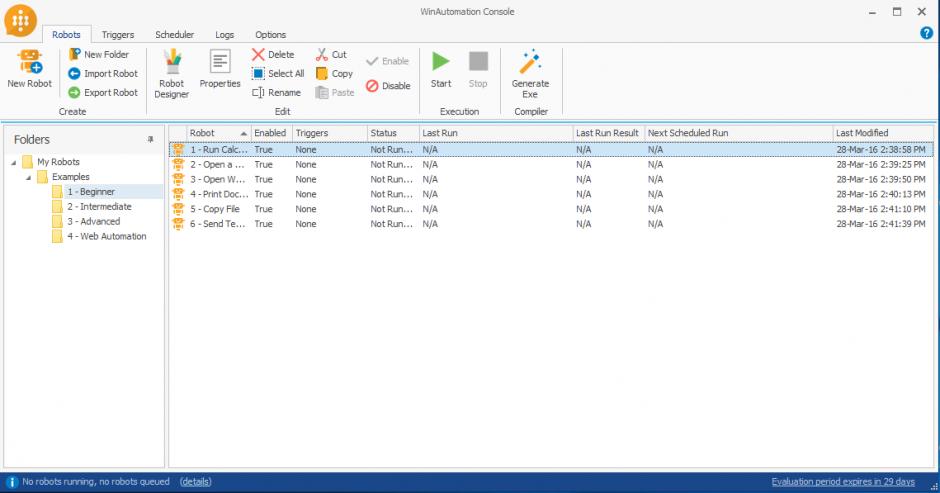Select the 1 - Run Calc robot row
940x493 pixels.
[551, 149]
